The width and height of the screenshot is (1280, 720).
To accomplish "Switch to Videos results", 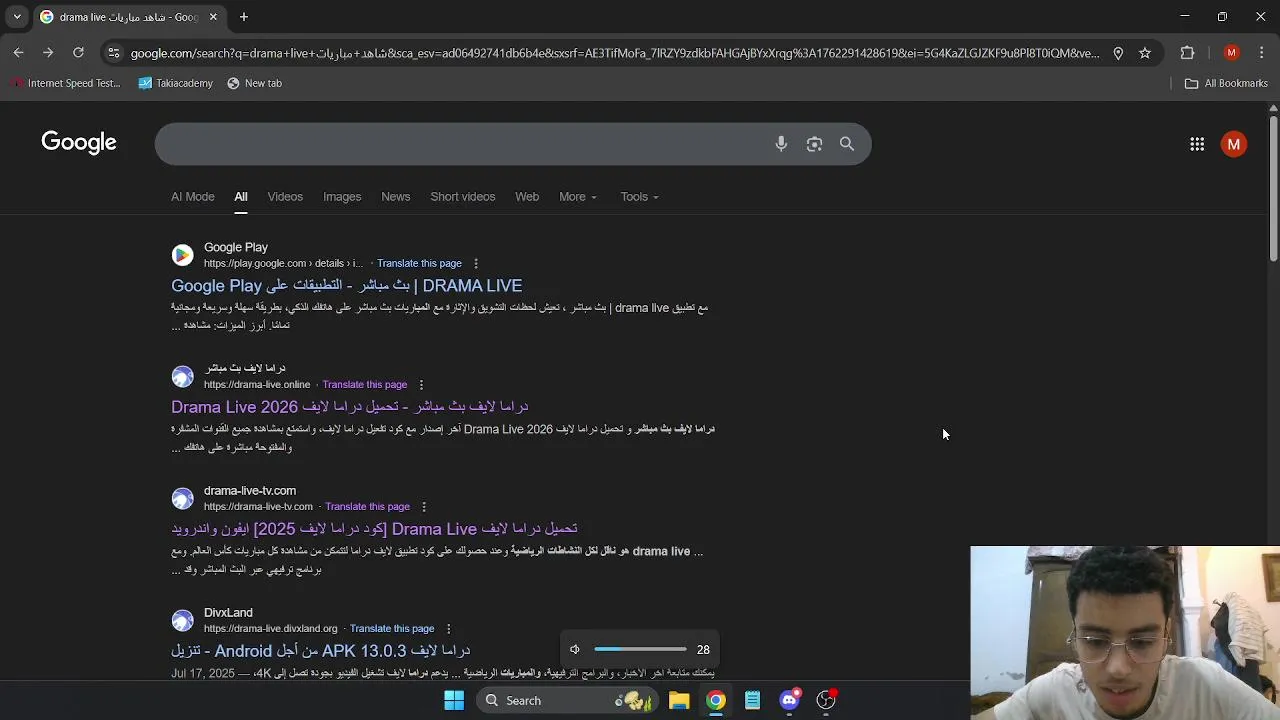I will coord(285,197).
